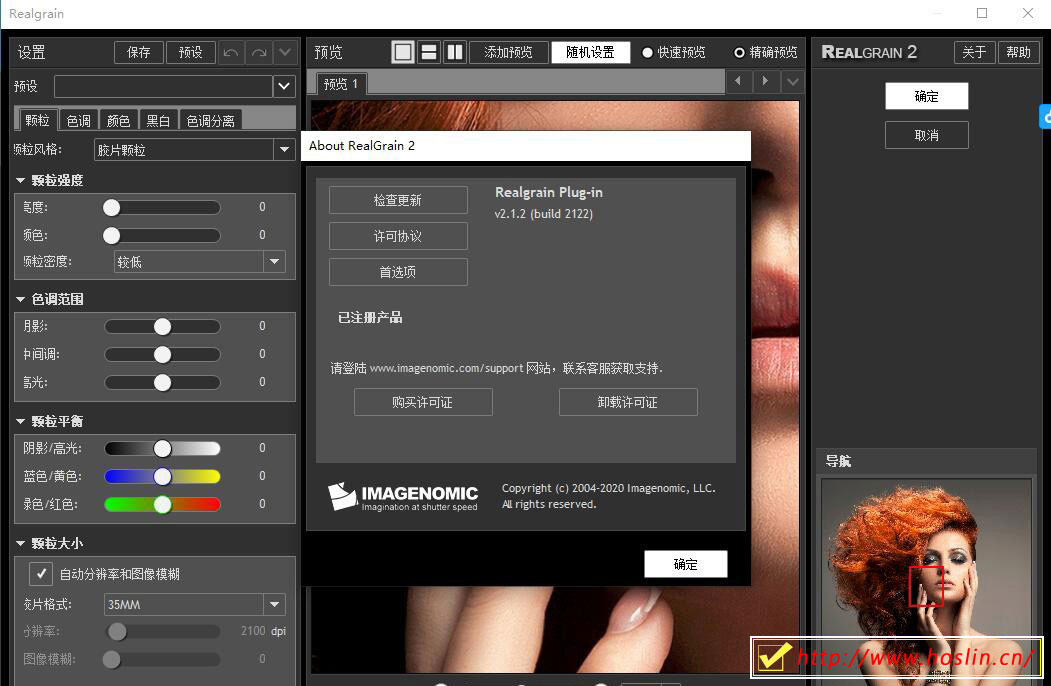
Task: Open 许可协议 in About dialog
Action: coord(398,236)
